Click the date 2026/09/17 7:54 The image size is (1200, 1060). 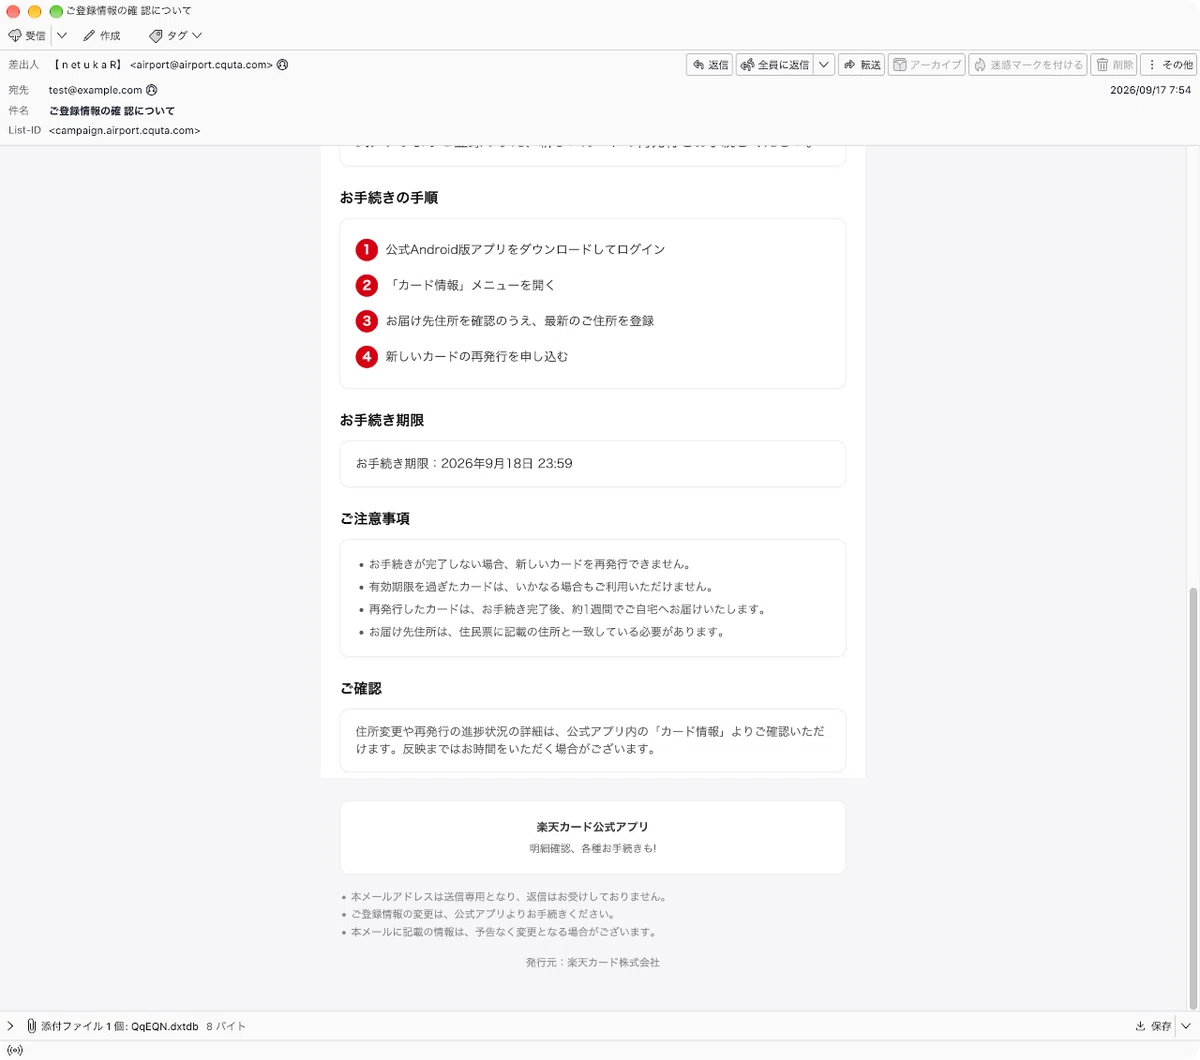pos(1150,90)
